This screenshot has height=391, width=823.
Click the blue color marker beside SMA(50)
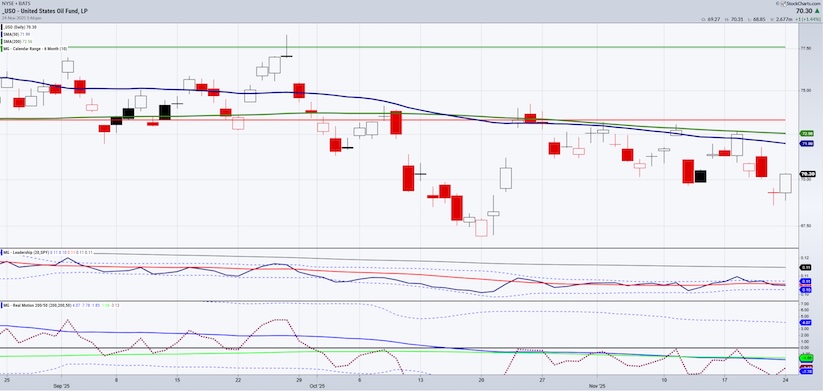tap(3, 34)
